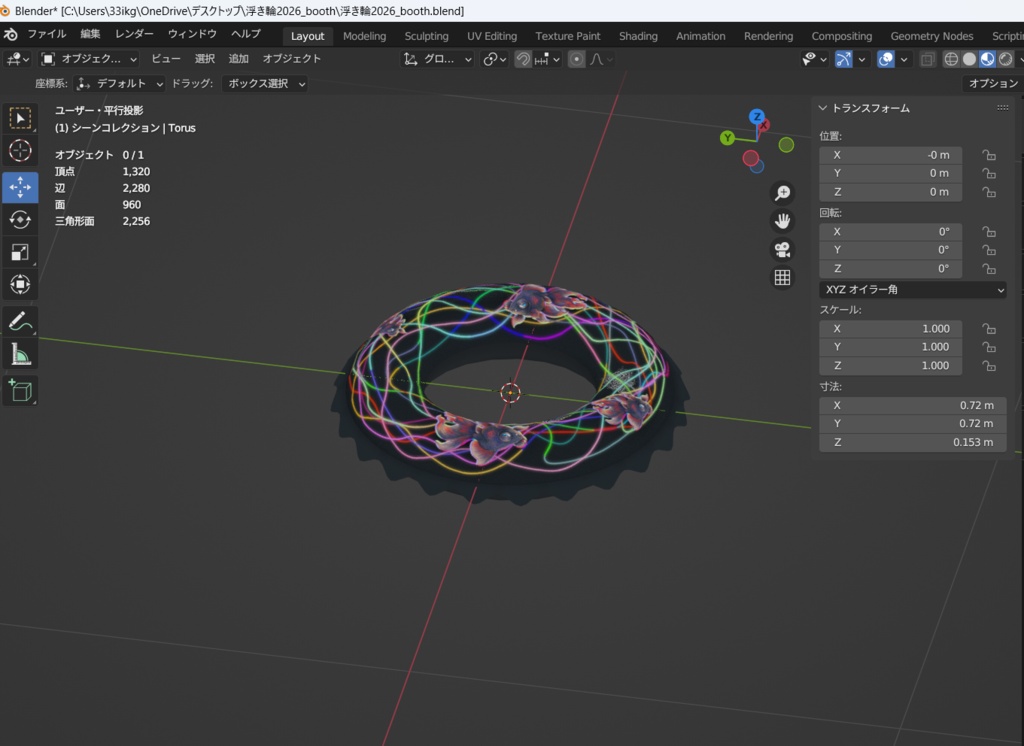Open the Select (選択) header menu

tap(204, 59)
